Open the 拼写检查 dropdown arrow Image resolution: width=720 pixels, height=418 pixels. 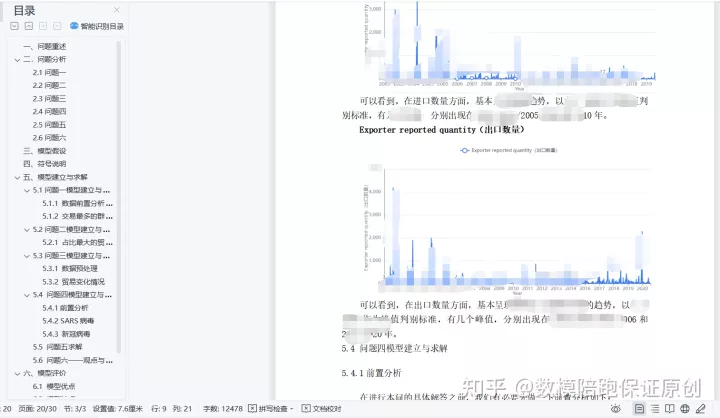tap(292, 409)
